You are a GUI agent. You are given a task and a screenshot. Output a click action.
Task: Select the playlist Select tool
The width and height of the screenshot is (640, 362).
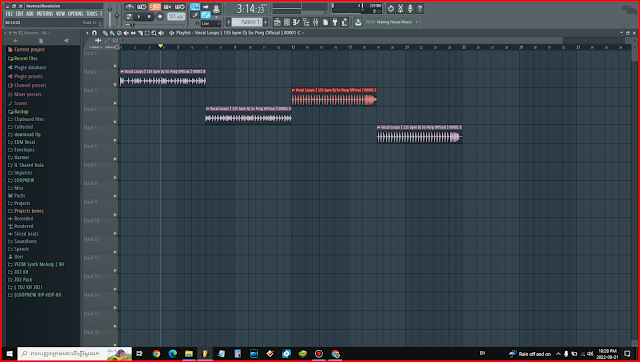147,33
